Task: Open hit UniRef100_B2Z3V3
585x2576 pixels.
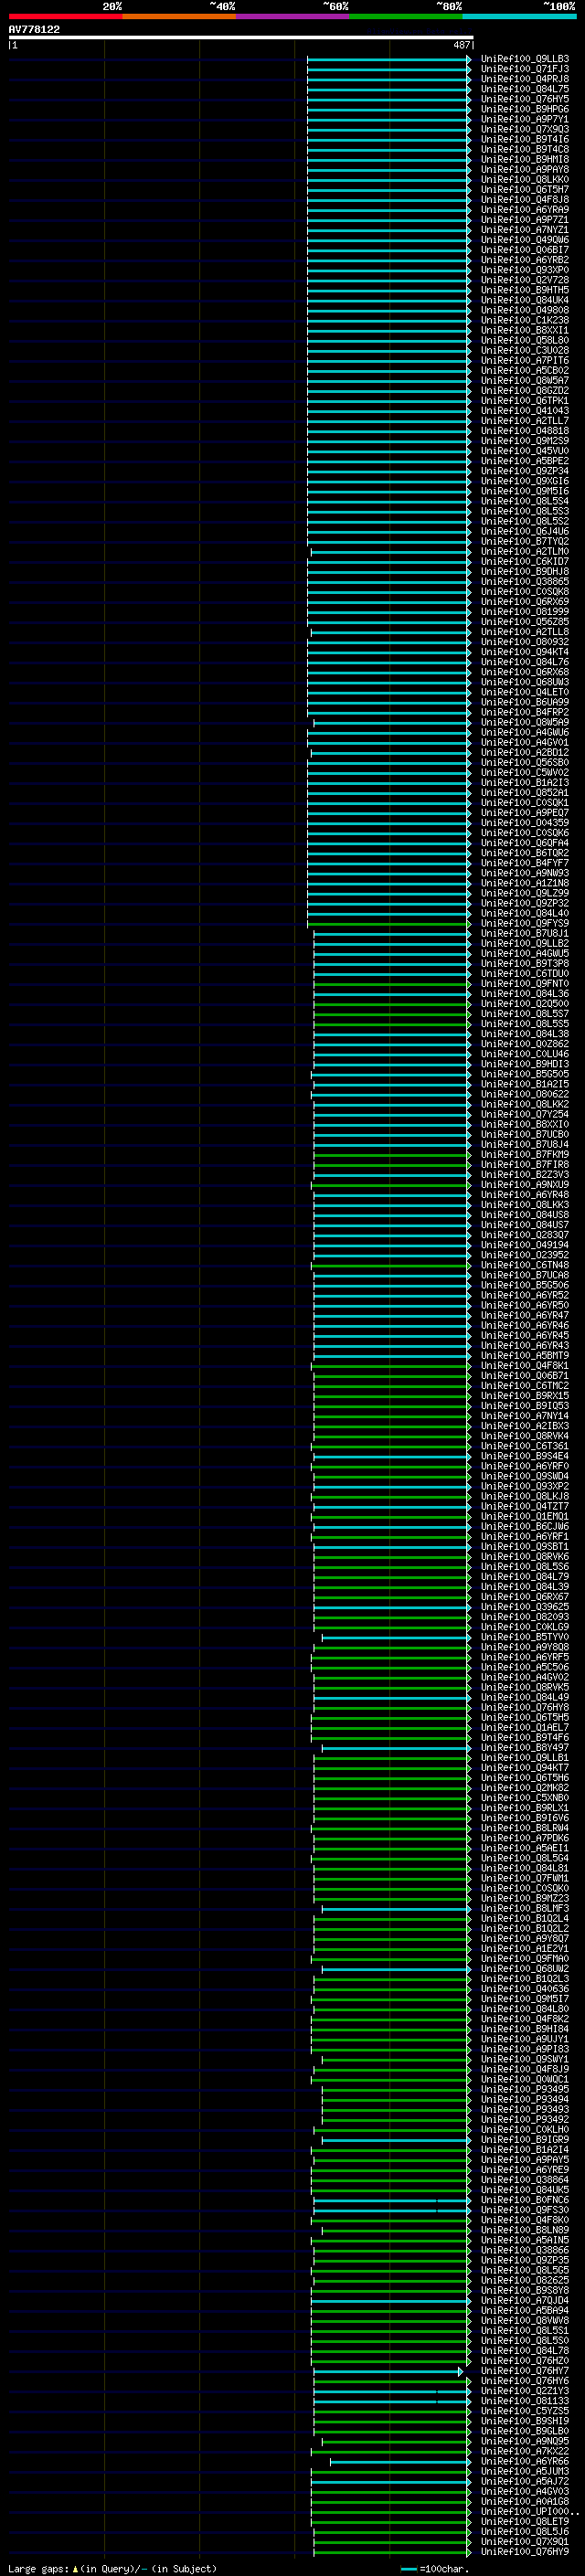Action: [525, 1174]
